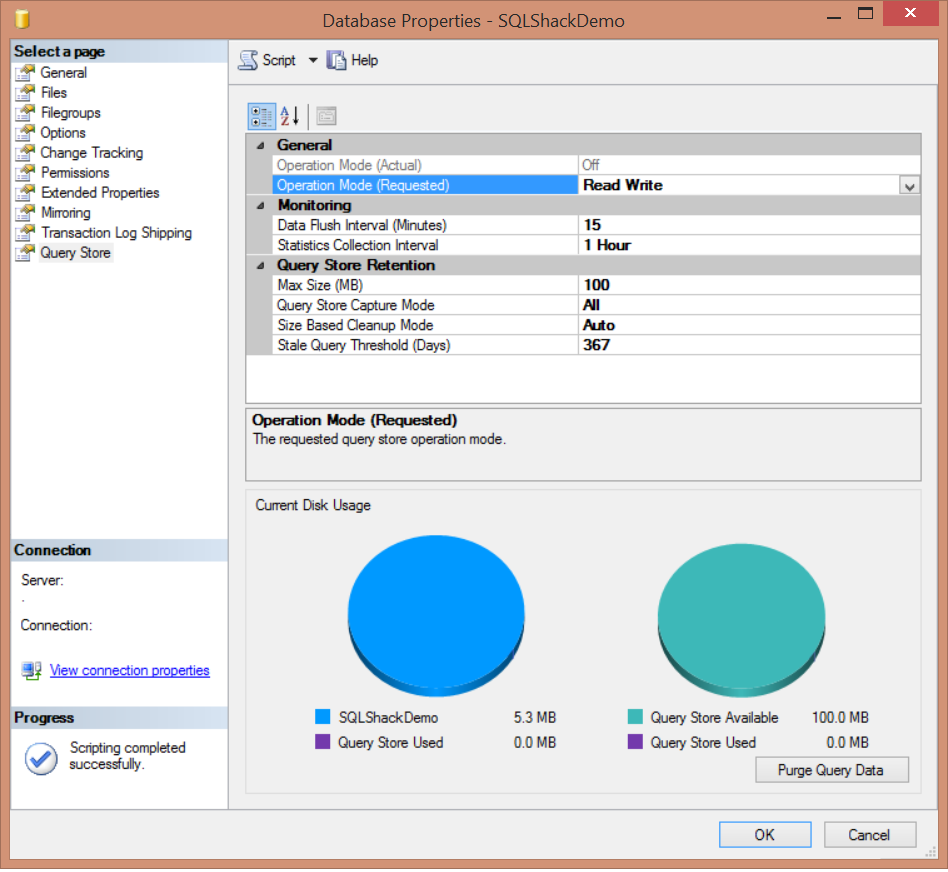Click the Options page icon
The image size is (948, 872).
click(25, 132)
